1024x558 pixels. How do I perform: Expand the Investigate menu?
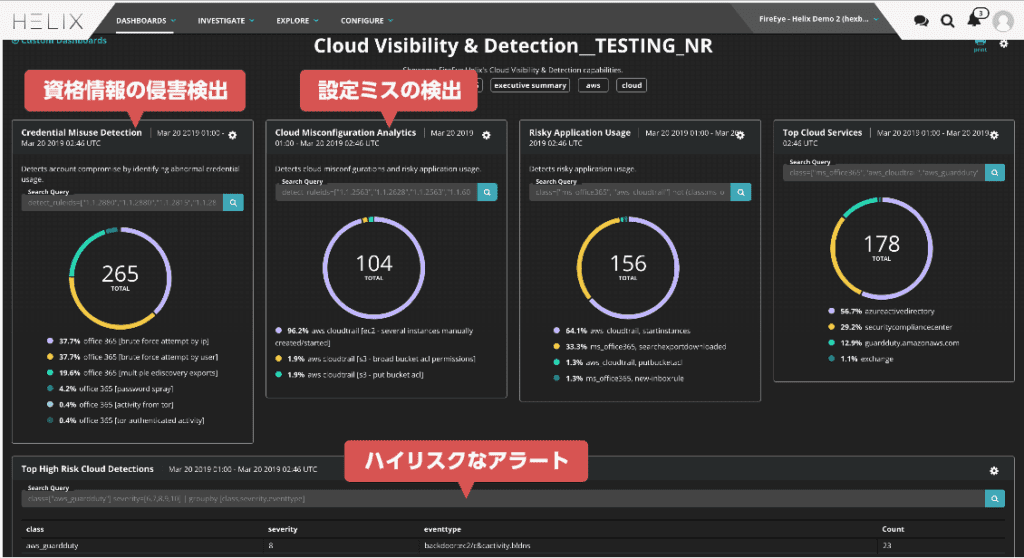[x=226, y=21]
